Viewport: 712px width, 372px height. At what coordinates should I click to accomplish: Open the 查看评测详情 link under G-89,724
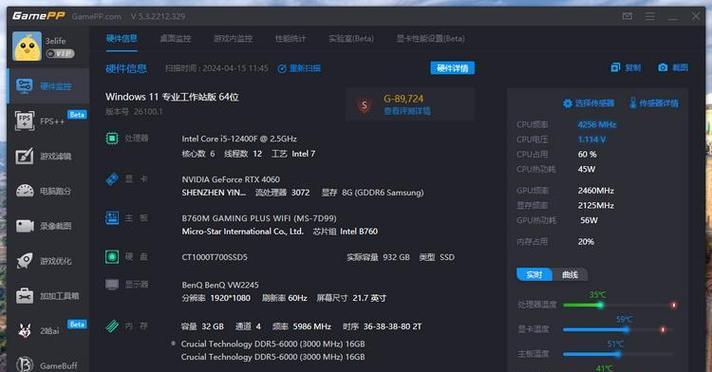click(407, 111)
